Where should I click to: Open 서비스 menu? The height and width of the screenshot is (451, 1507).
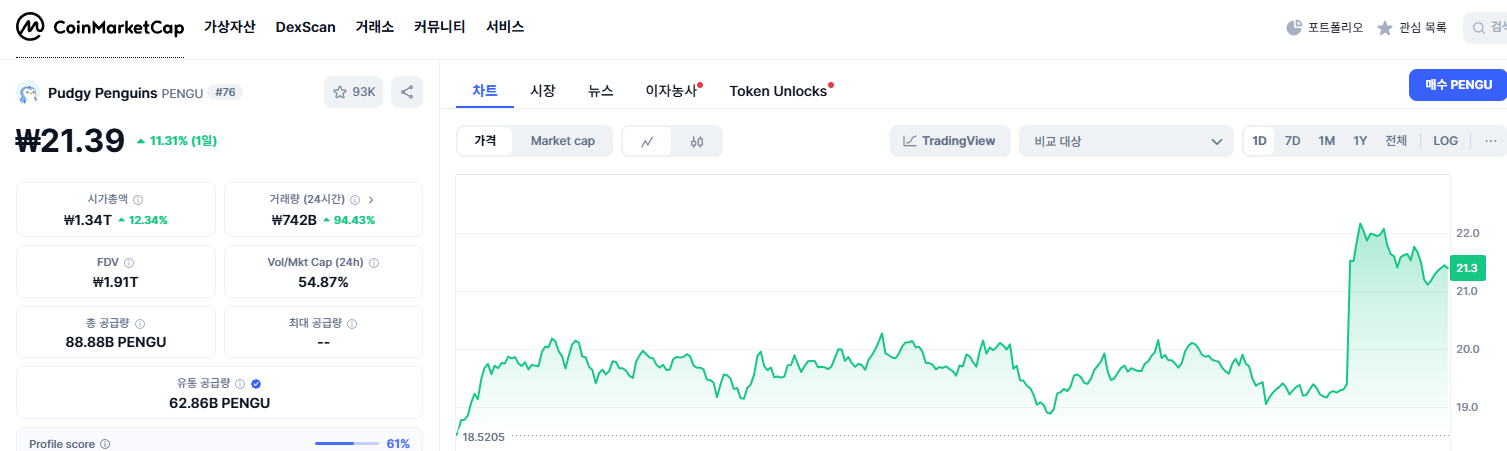tap(505, 28)
